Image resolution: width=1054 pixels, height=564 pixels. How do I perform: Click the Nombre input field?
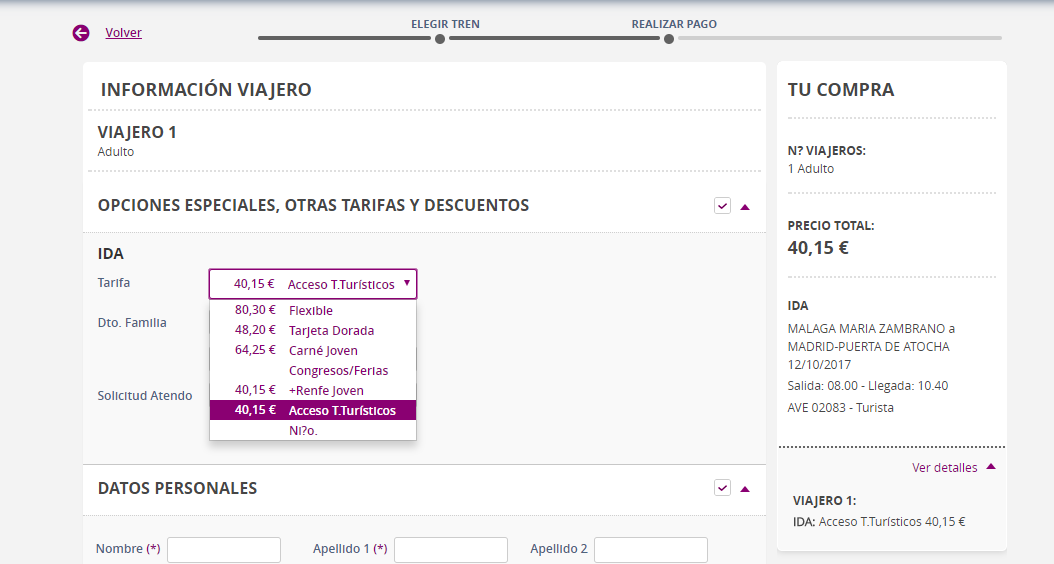224,549
